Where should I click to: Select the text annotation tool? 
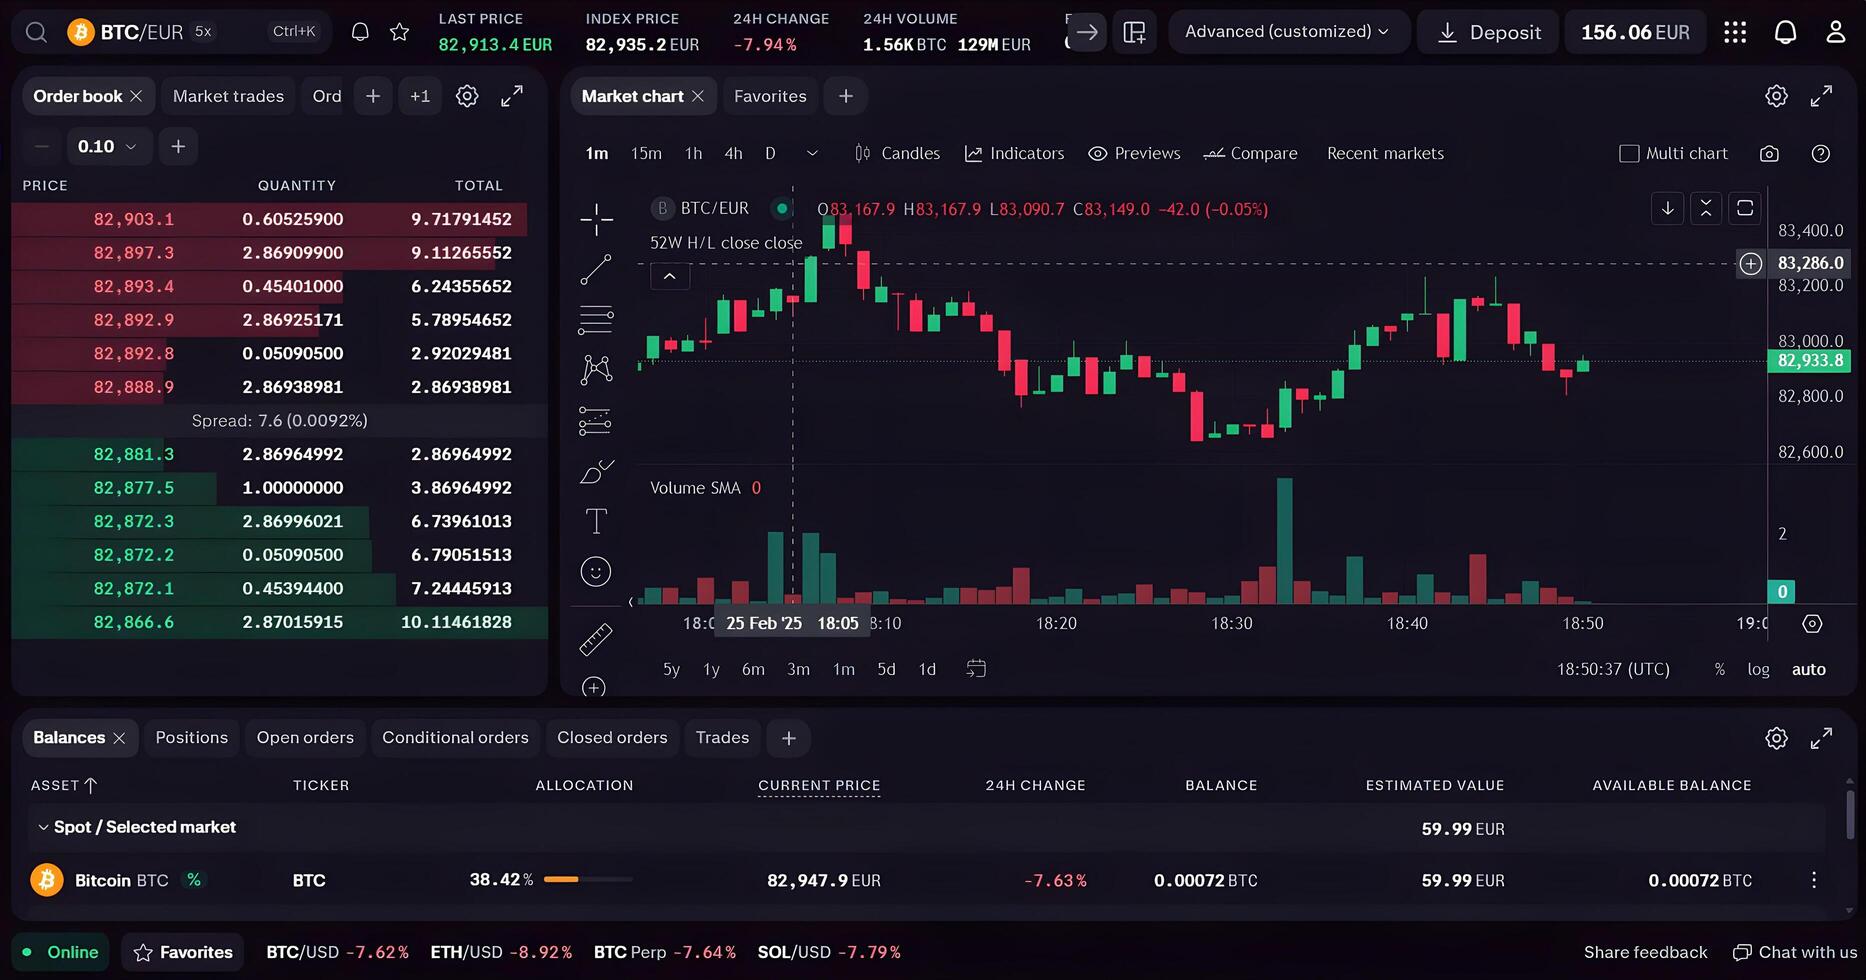[596, 521]
